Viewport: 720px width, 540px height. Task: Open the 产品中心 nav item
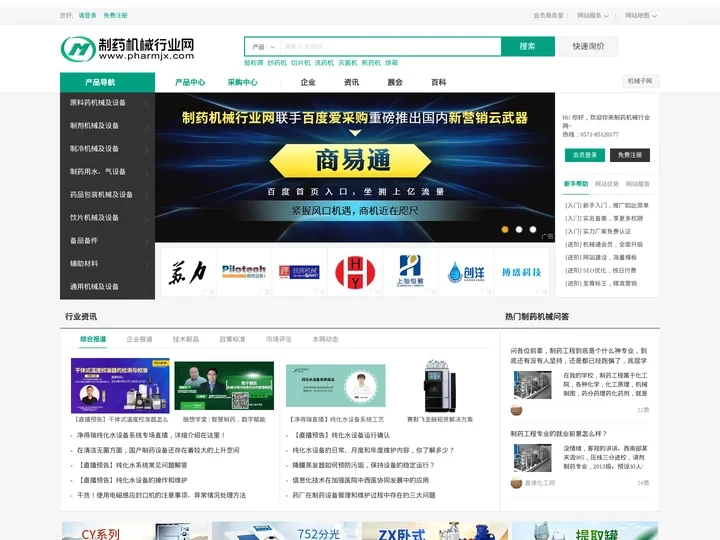click(190, 83)
